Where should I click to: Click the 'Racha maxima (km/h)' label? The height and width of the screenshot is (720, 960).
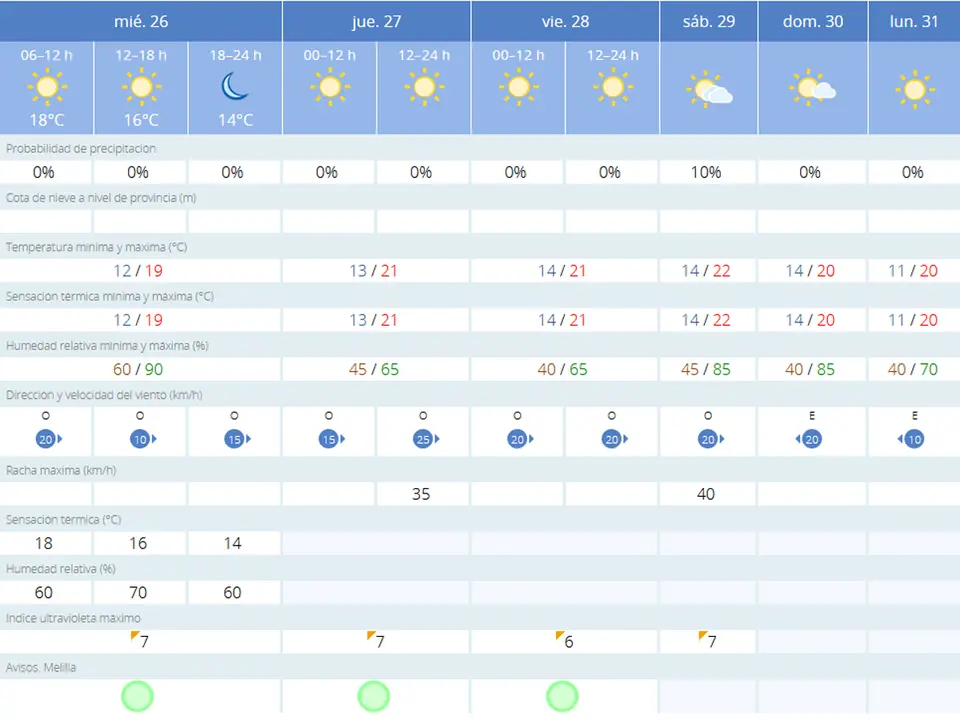[61, 470]
